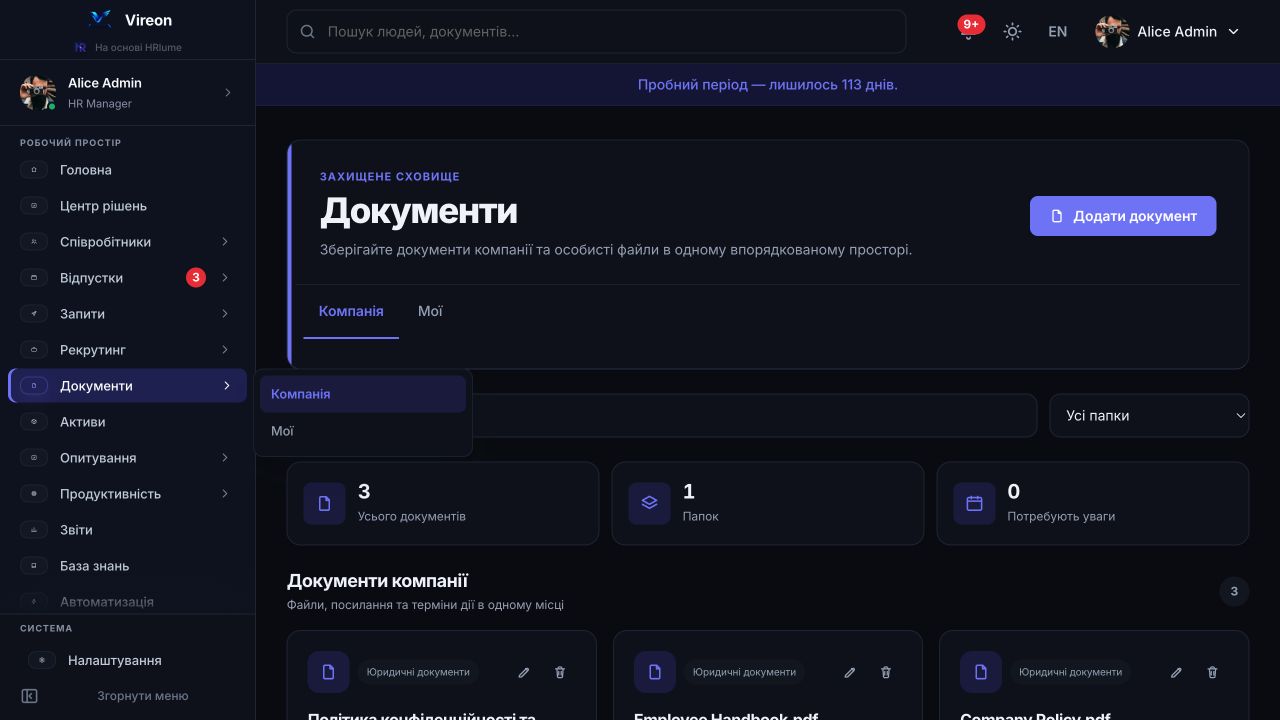Click the Юридичні документи tag on Employee Handbook

click(745, 672)
